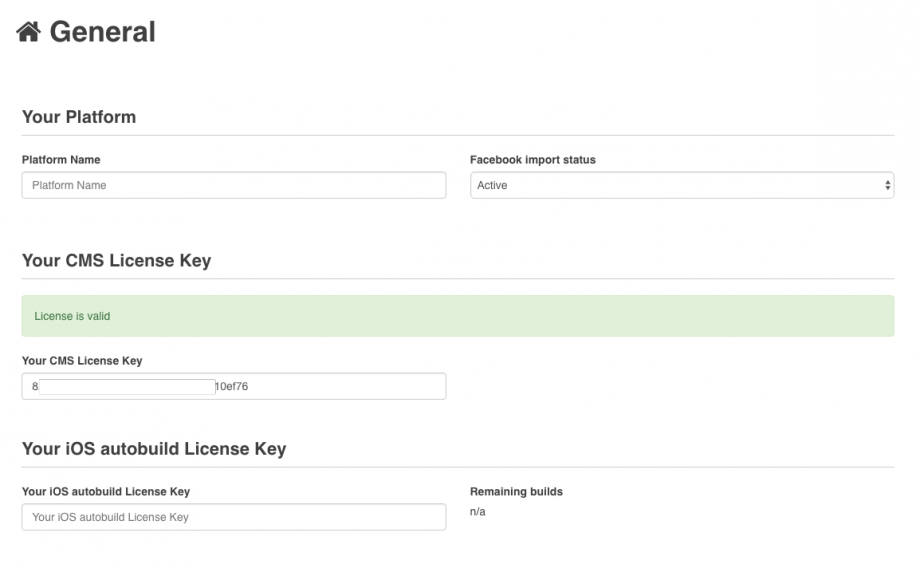The height and width of the screenshot is (572, 920).
Task: Click the '10ef76' ending of the license key
Action: point(231,386)
